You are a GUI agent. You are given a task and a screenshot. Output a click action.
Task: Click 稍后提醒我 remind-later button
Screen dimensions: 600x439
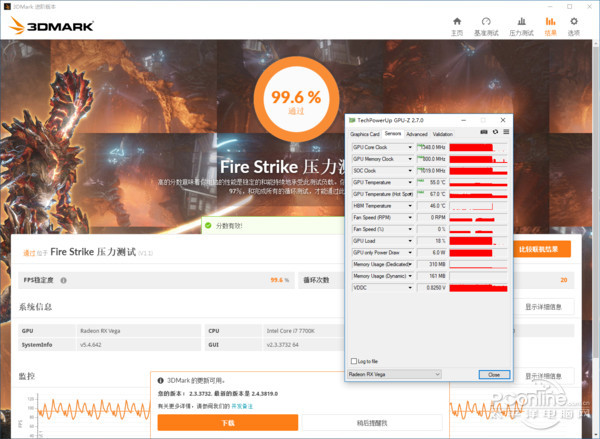coord(372,423)
